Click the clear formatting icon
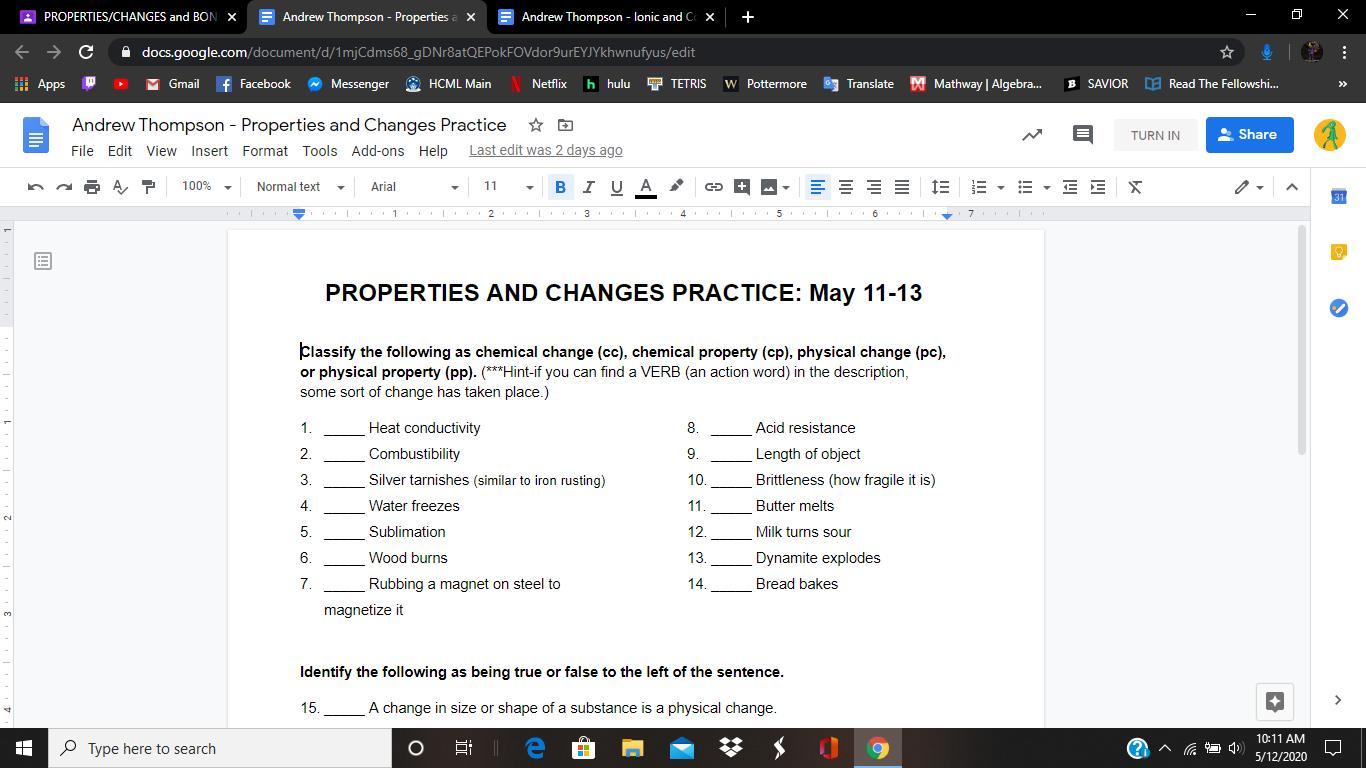This screenshot has width=1366, height=768. [x=1135, y=187]
